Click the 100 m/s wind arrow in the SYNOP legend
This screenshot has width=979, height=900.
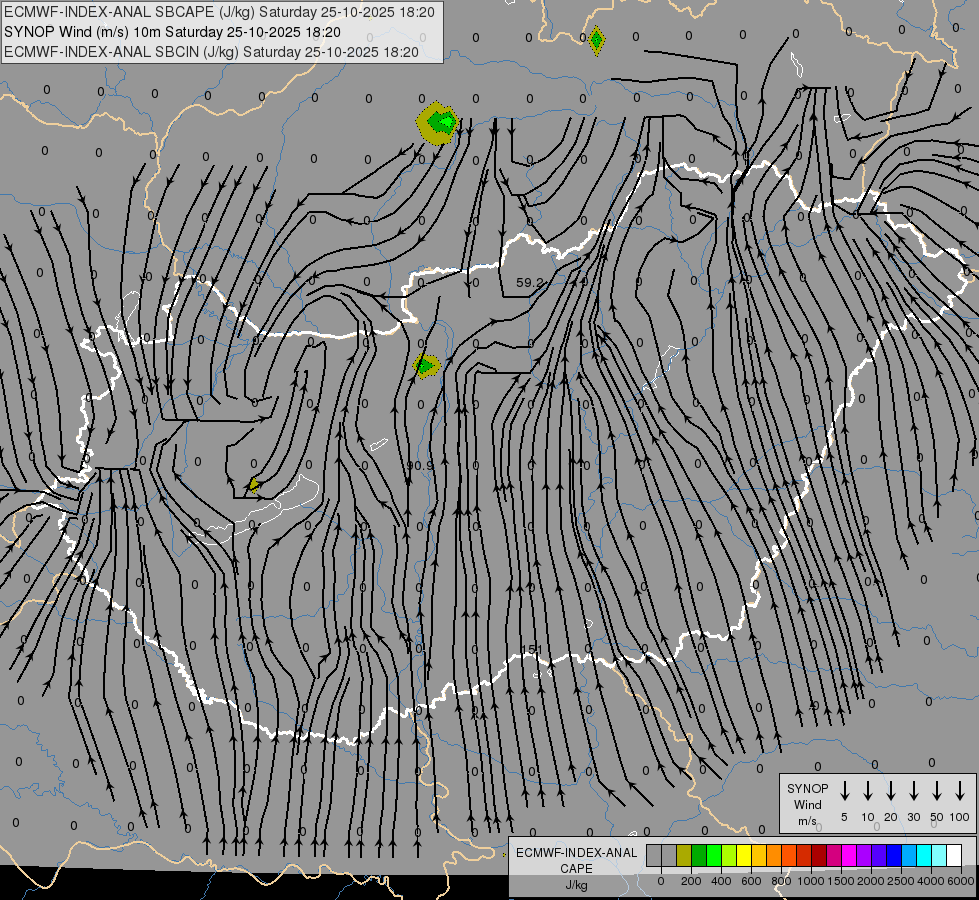(x=960, y=790)
